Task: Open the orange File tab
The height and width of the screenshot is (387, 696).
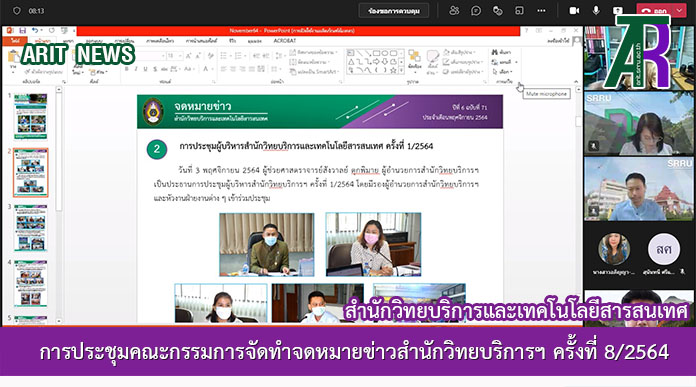Action: tap(15, 41)
